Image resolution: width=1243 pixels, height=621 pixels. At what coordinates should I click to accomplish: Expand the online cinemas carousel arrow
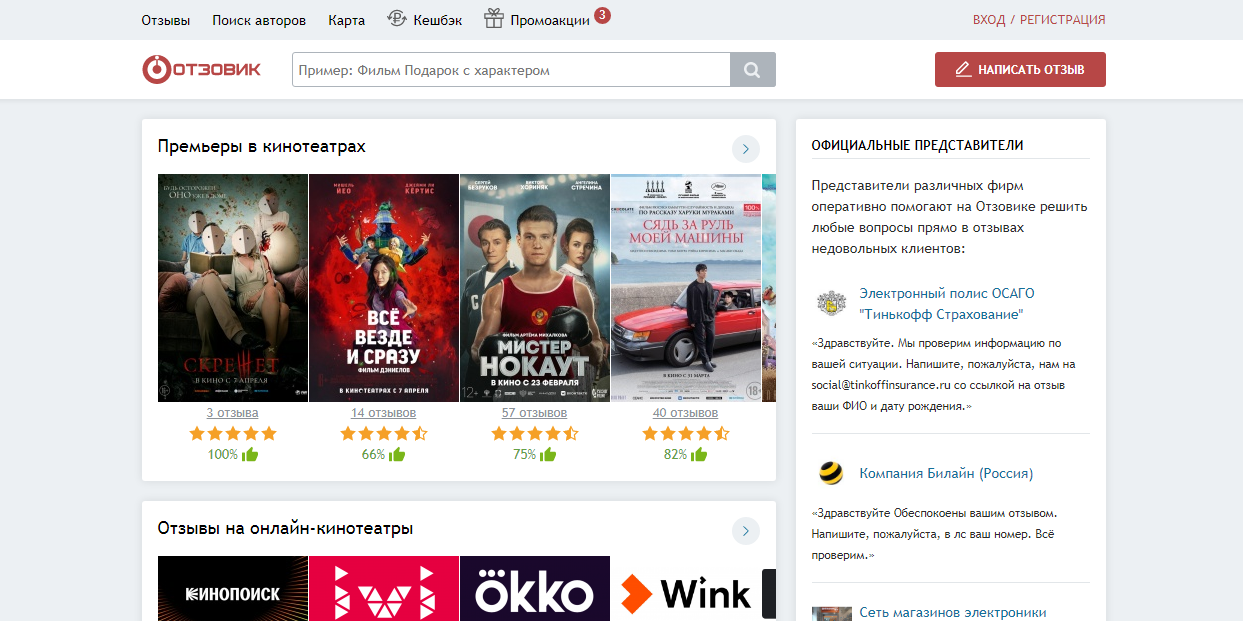pos(746,530)
